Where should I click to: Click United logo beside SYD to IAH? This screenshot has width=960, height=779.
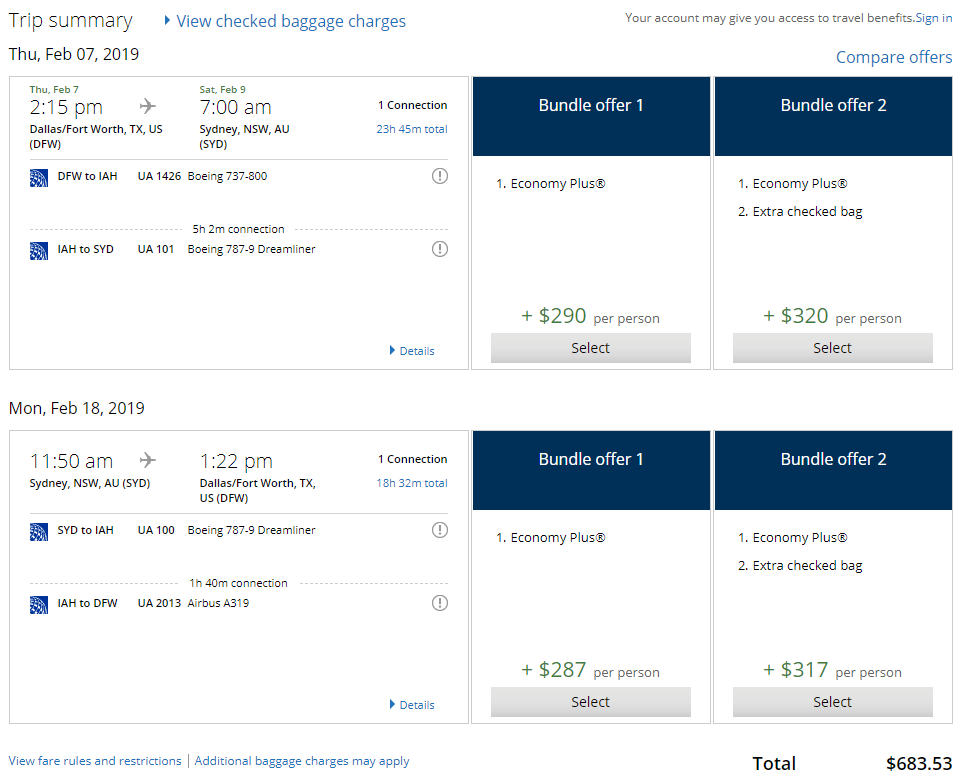[x=39, y=531]
